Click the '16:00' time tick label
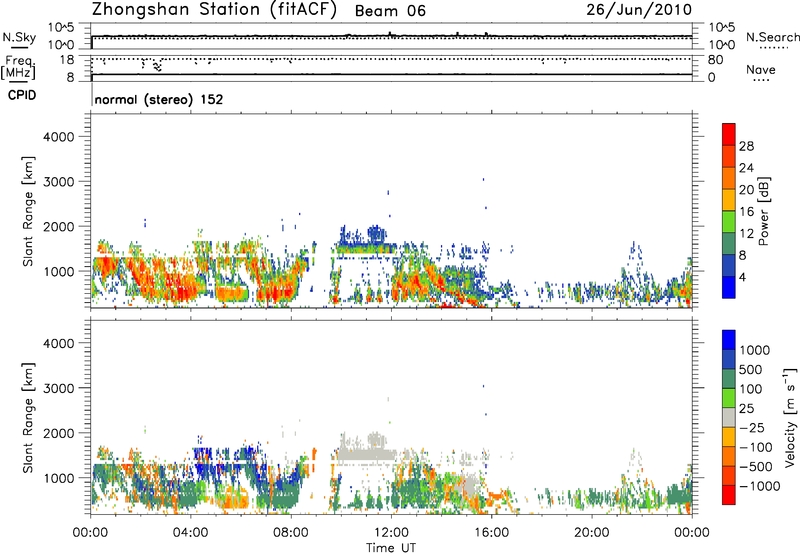The height and width of the screenshot is (554, 800). click(491, 533)
